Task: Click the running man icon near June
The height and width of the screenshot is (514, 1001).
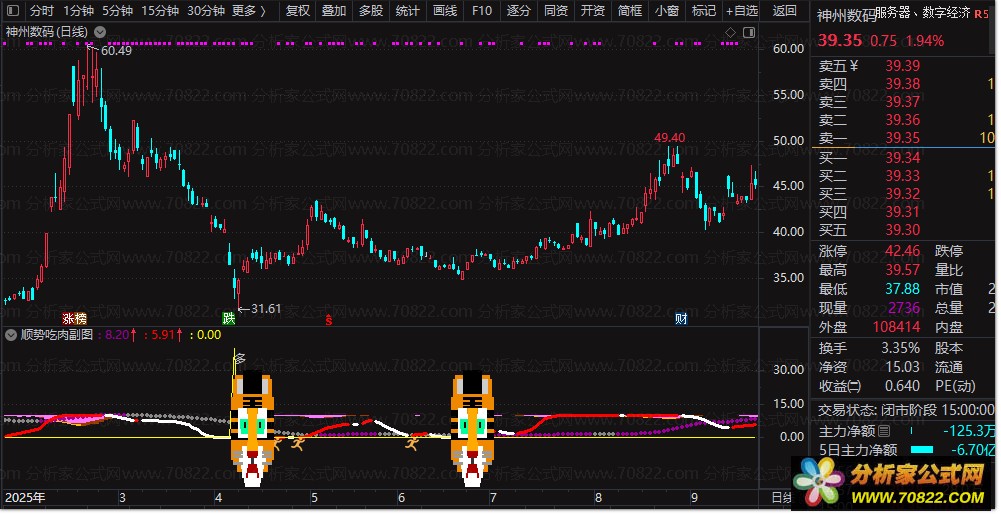Action: [x=412, y=442]
